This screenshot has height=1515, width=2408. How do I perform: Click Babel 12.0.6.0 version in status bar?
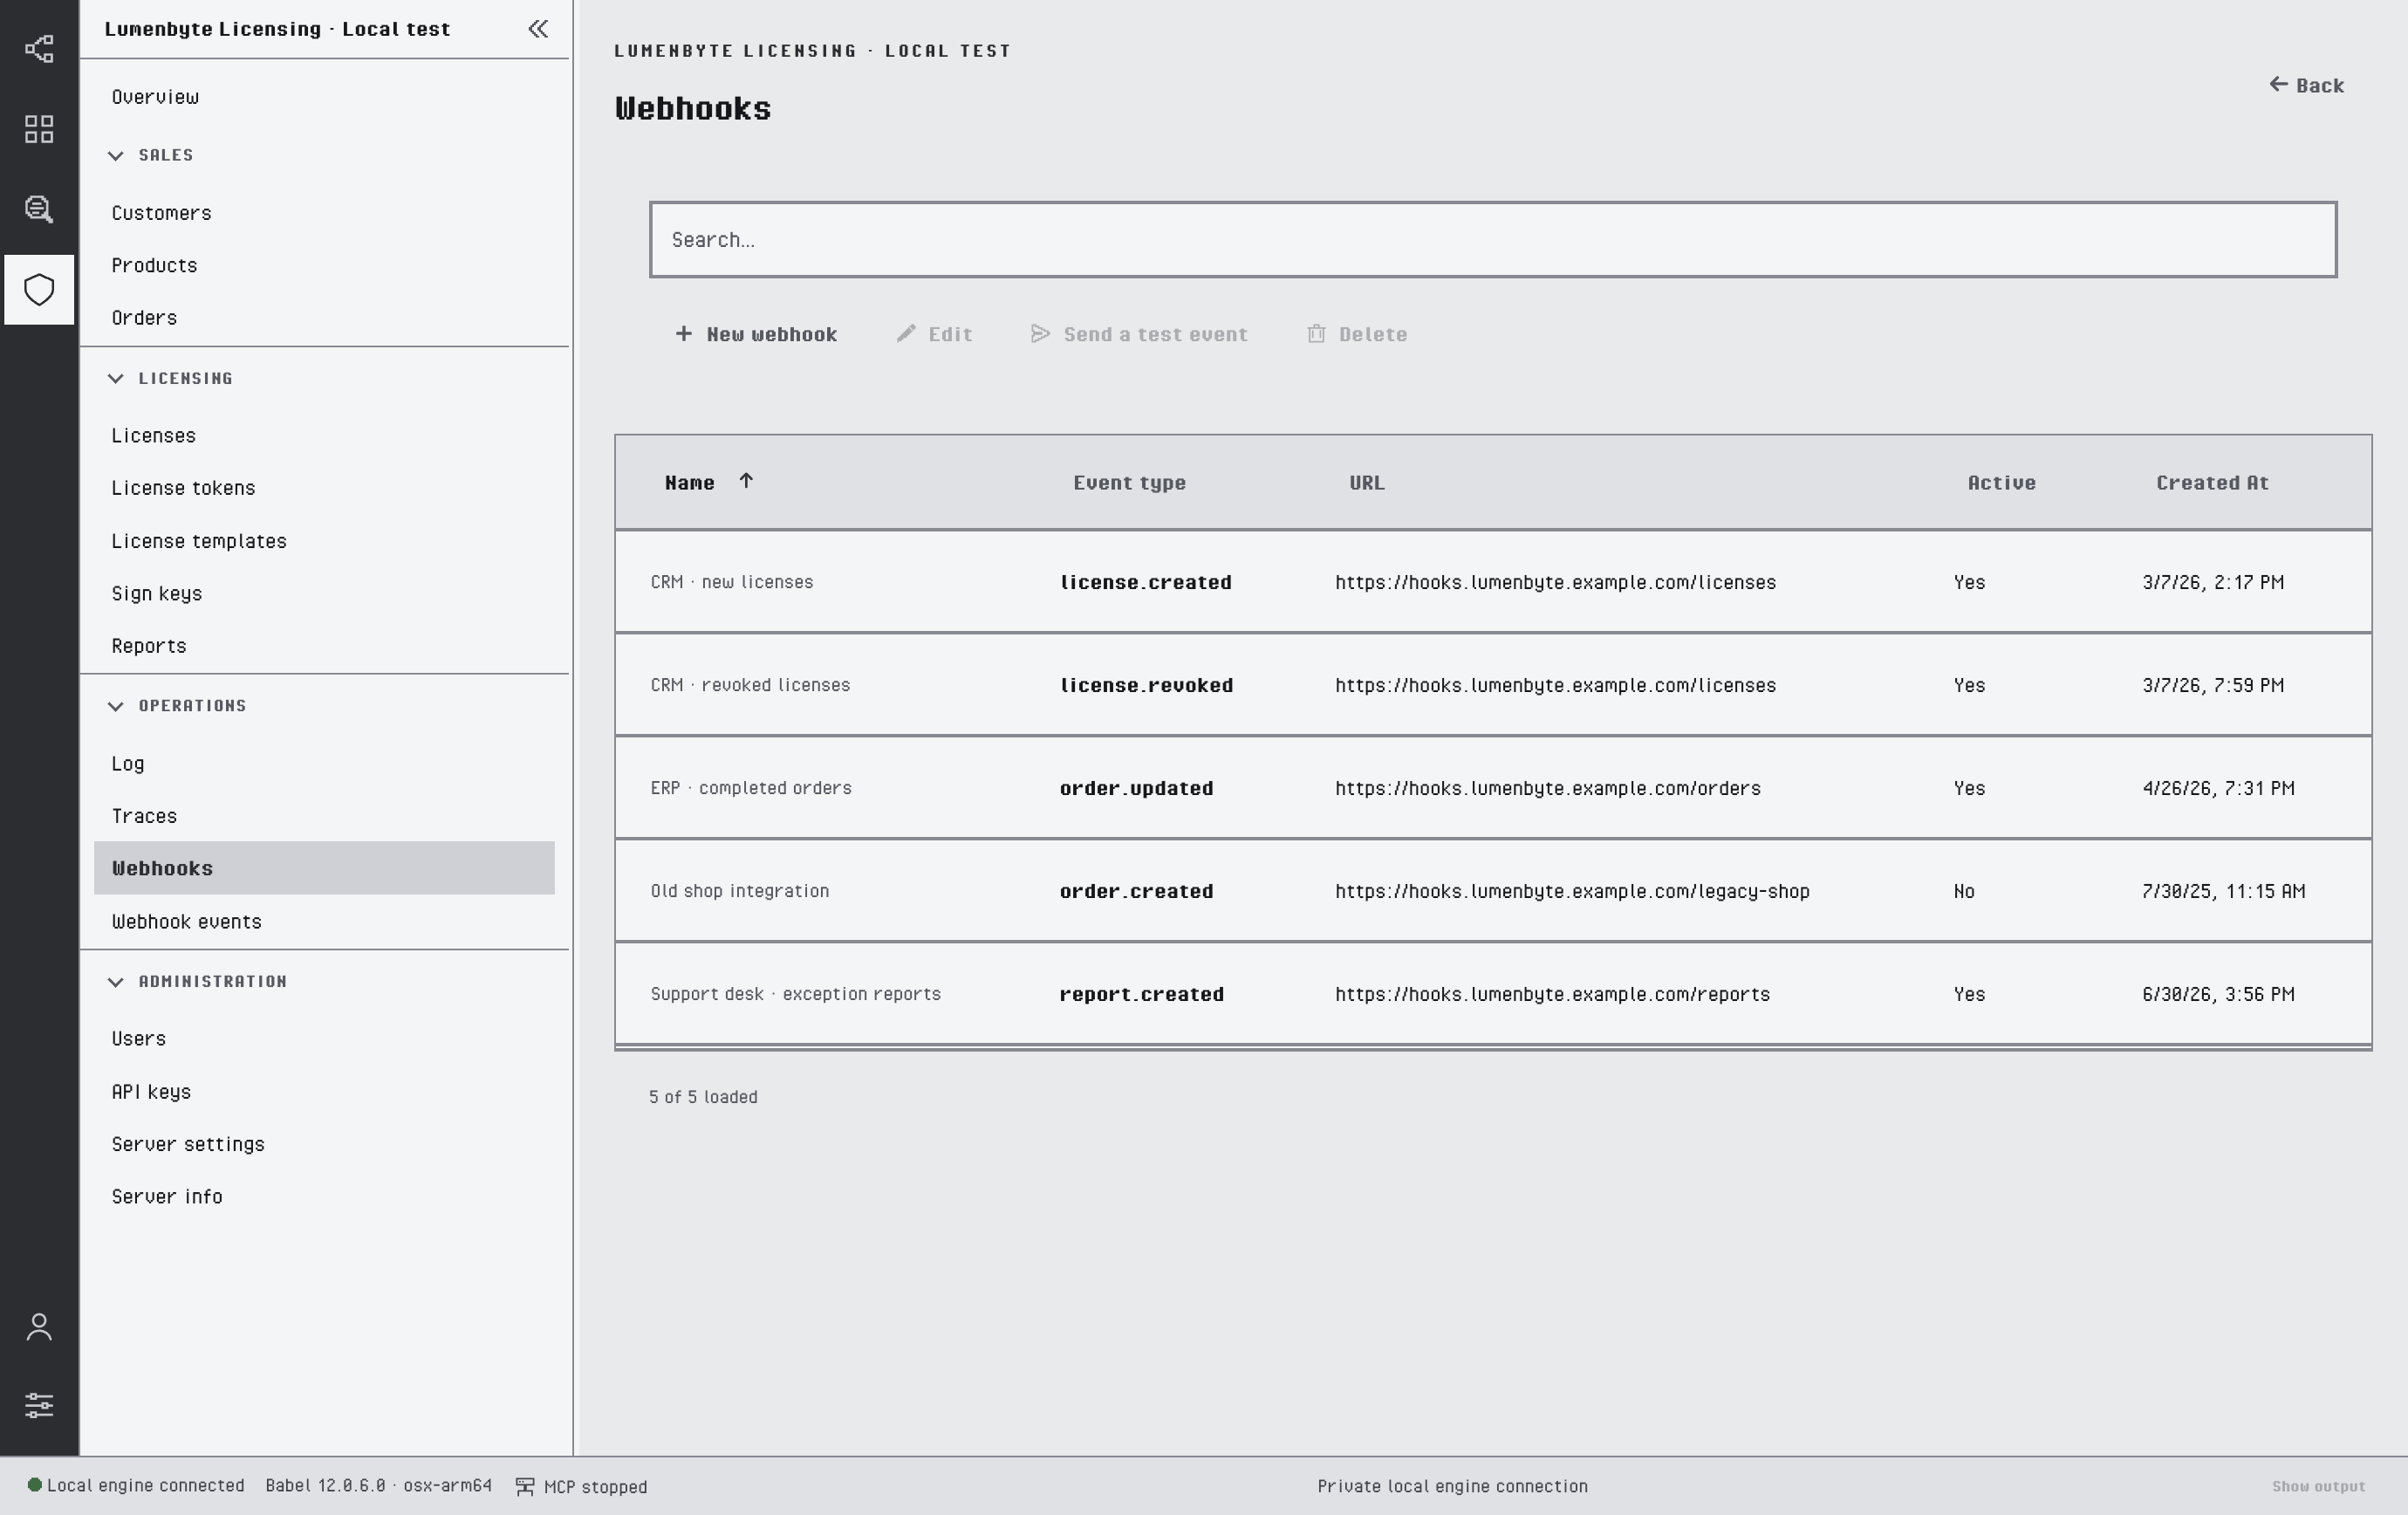(378, 1486)
